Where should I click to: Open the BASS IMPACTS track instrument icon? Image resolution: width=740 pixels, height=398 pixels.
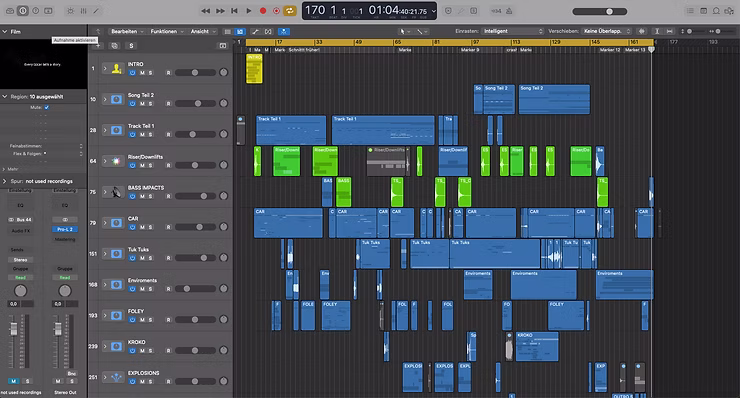tap(116, 192)
